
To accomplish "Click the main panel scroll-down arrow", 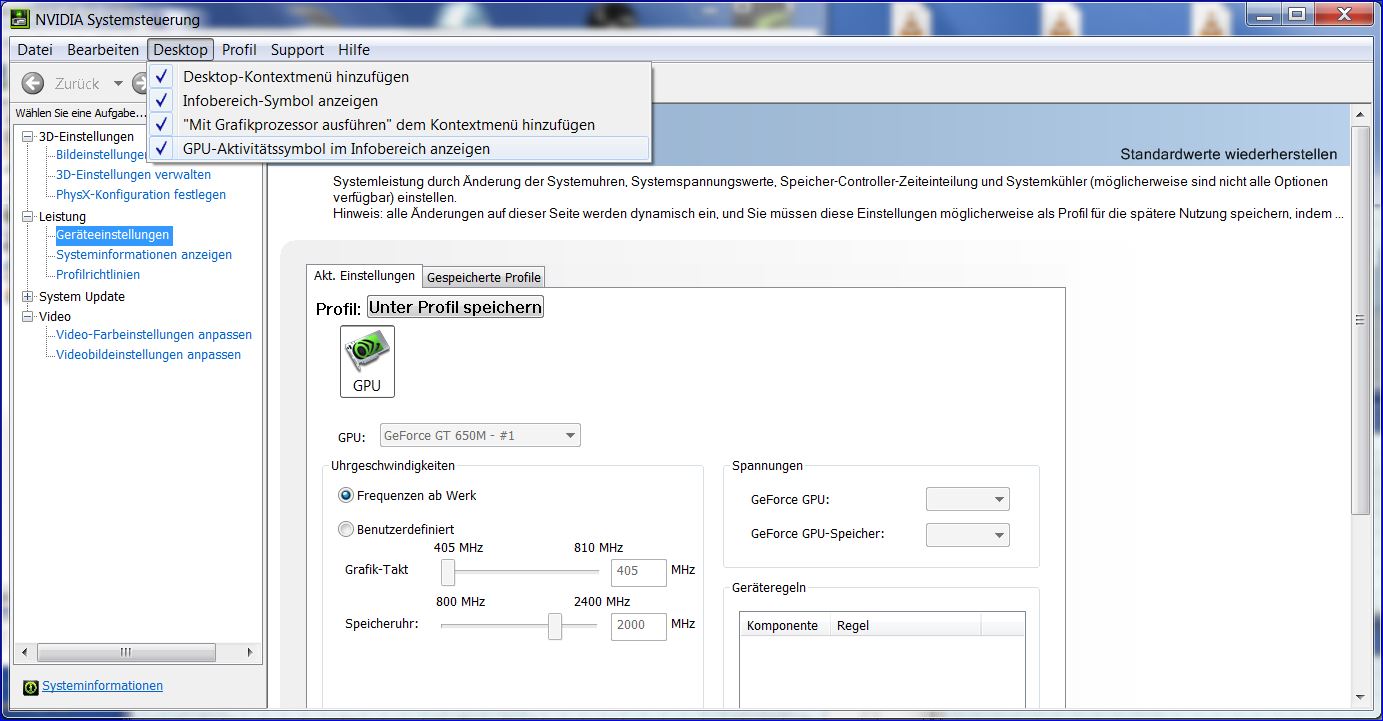I will point(1360,696).
